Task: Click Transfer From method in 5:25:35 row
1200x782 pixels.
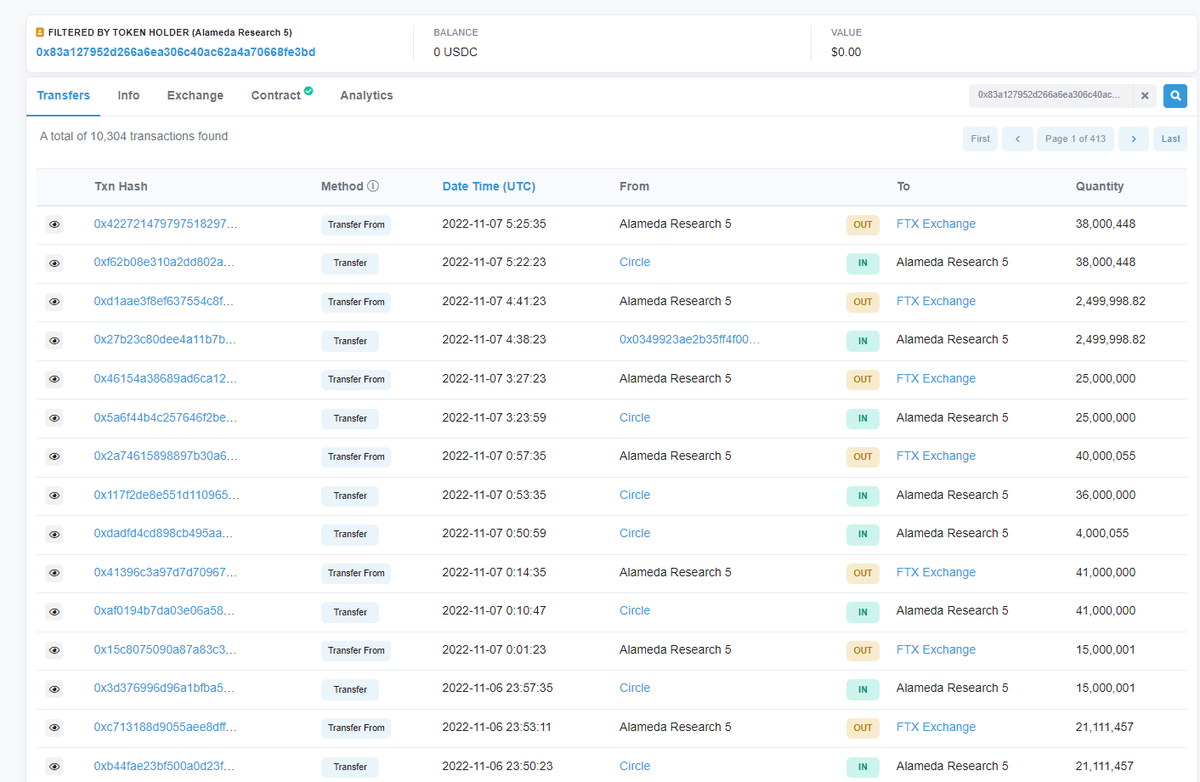Action: coord(356,225)
